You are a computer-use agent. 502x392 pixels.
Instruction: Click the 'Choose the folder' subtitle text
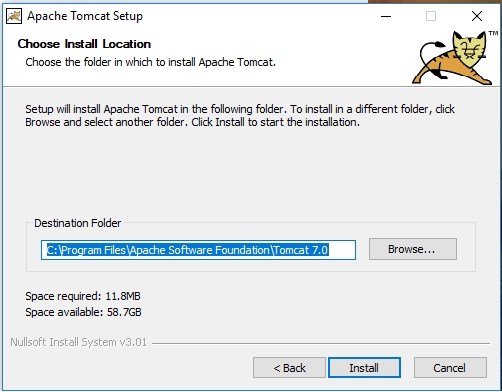click(150, 62)
